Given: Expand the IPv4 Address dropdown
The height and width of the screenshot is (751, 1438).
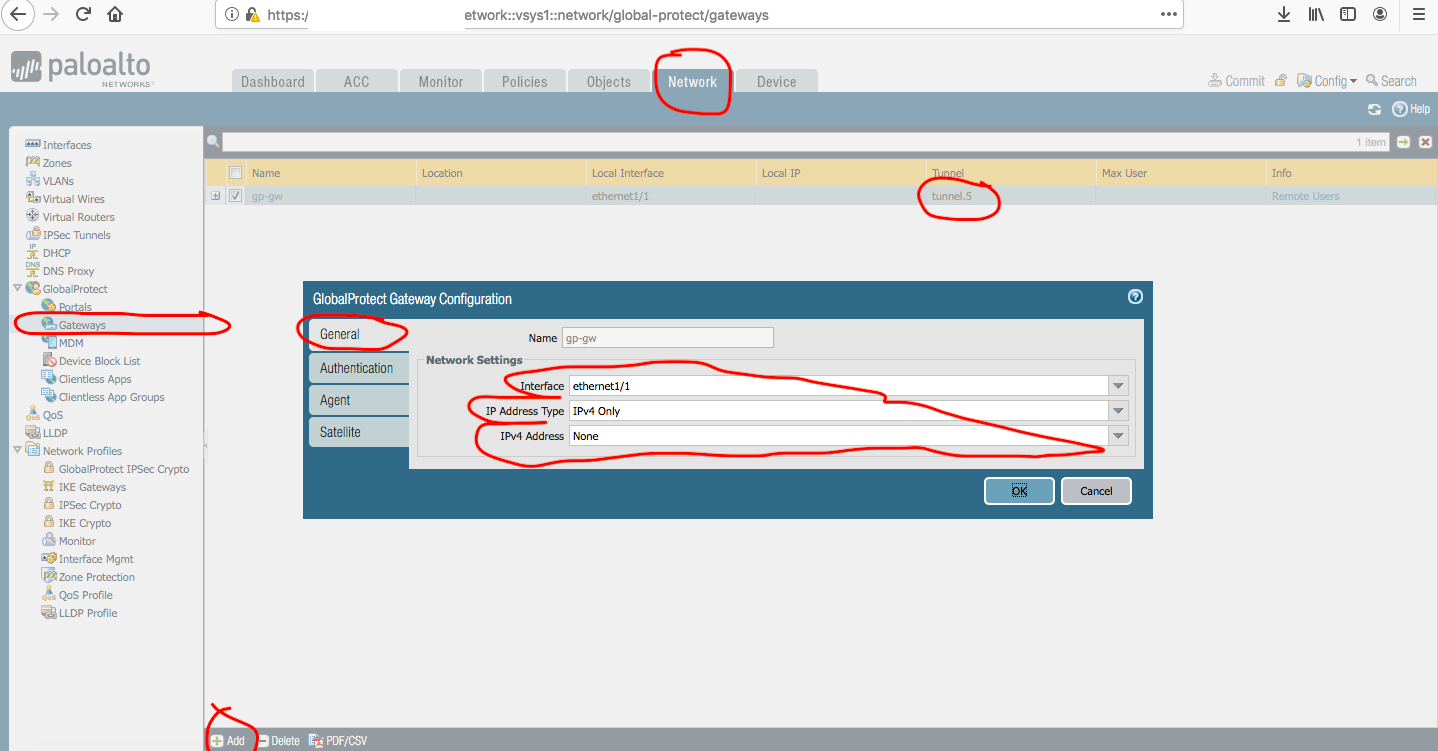Looking at the screenshot, I should click(x=1118, y=436).
